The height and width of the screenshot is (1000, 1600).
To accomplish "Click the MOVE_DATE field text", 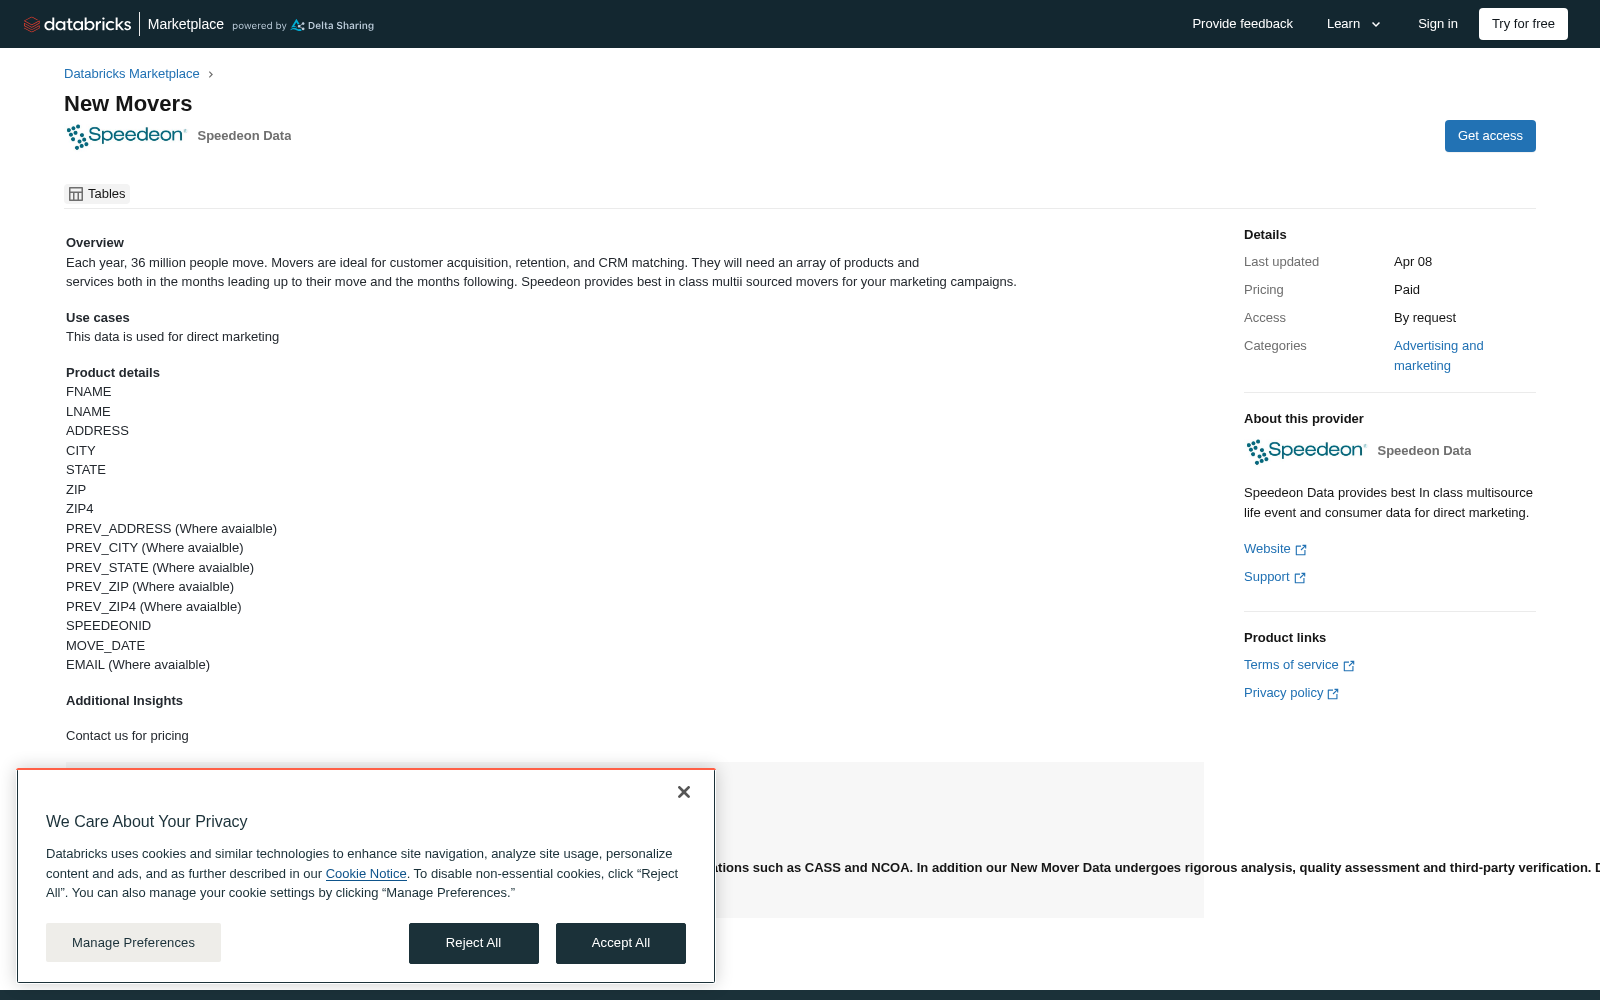I will 105,646.
